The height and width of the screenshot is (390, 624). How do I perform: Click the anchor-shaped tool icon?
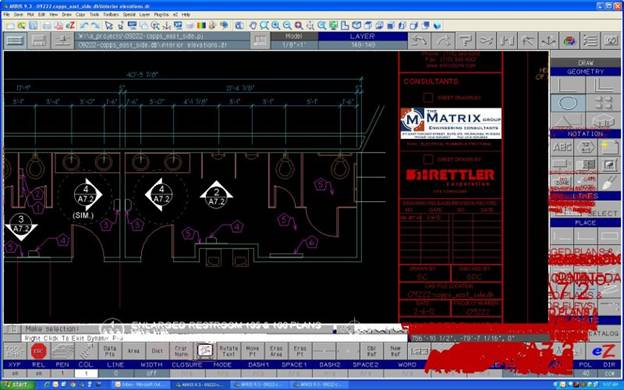pyautogui.click(x=549, y=41)
